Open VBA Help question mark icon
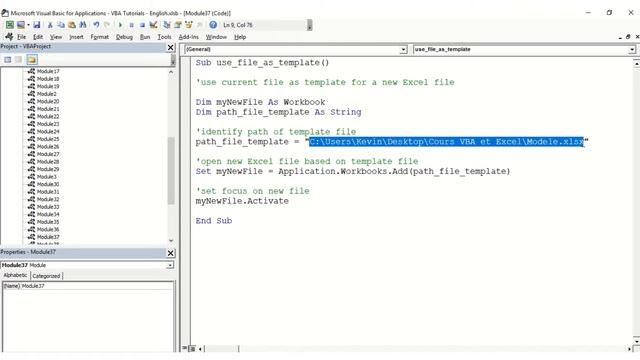 (x=213, y=25)
